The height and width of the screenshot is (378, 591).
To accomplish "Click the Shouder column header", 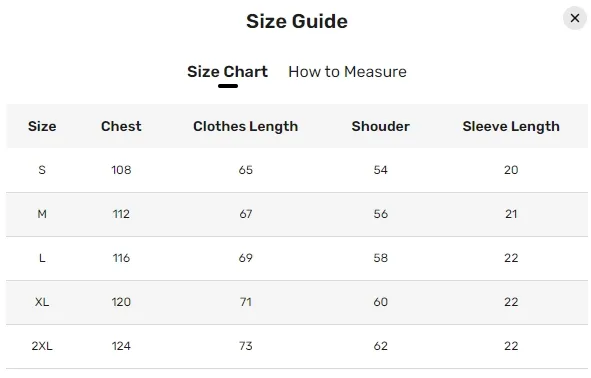I will [x=380, y=126].
